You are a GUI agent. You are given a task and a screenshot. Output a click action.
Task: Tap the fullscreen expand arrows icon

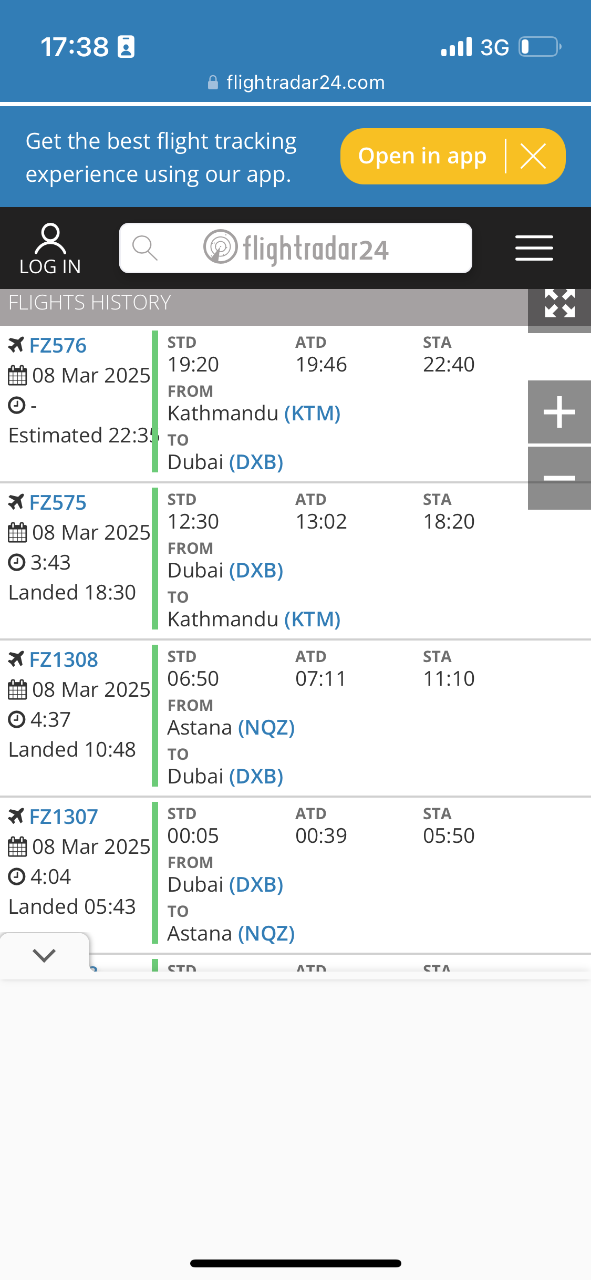point(560,304)
